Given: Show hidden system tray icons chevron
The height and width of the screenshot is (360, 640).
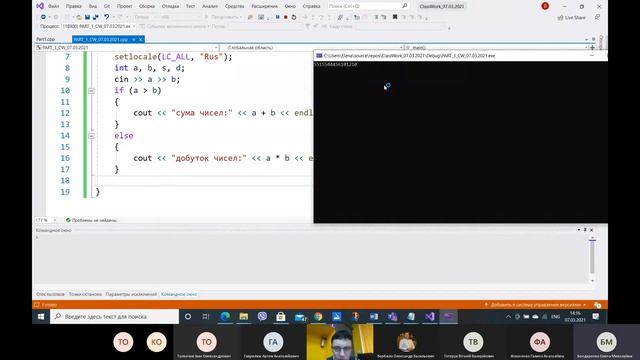Looking at the screenshot, I should point(508,316).
